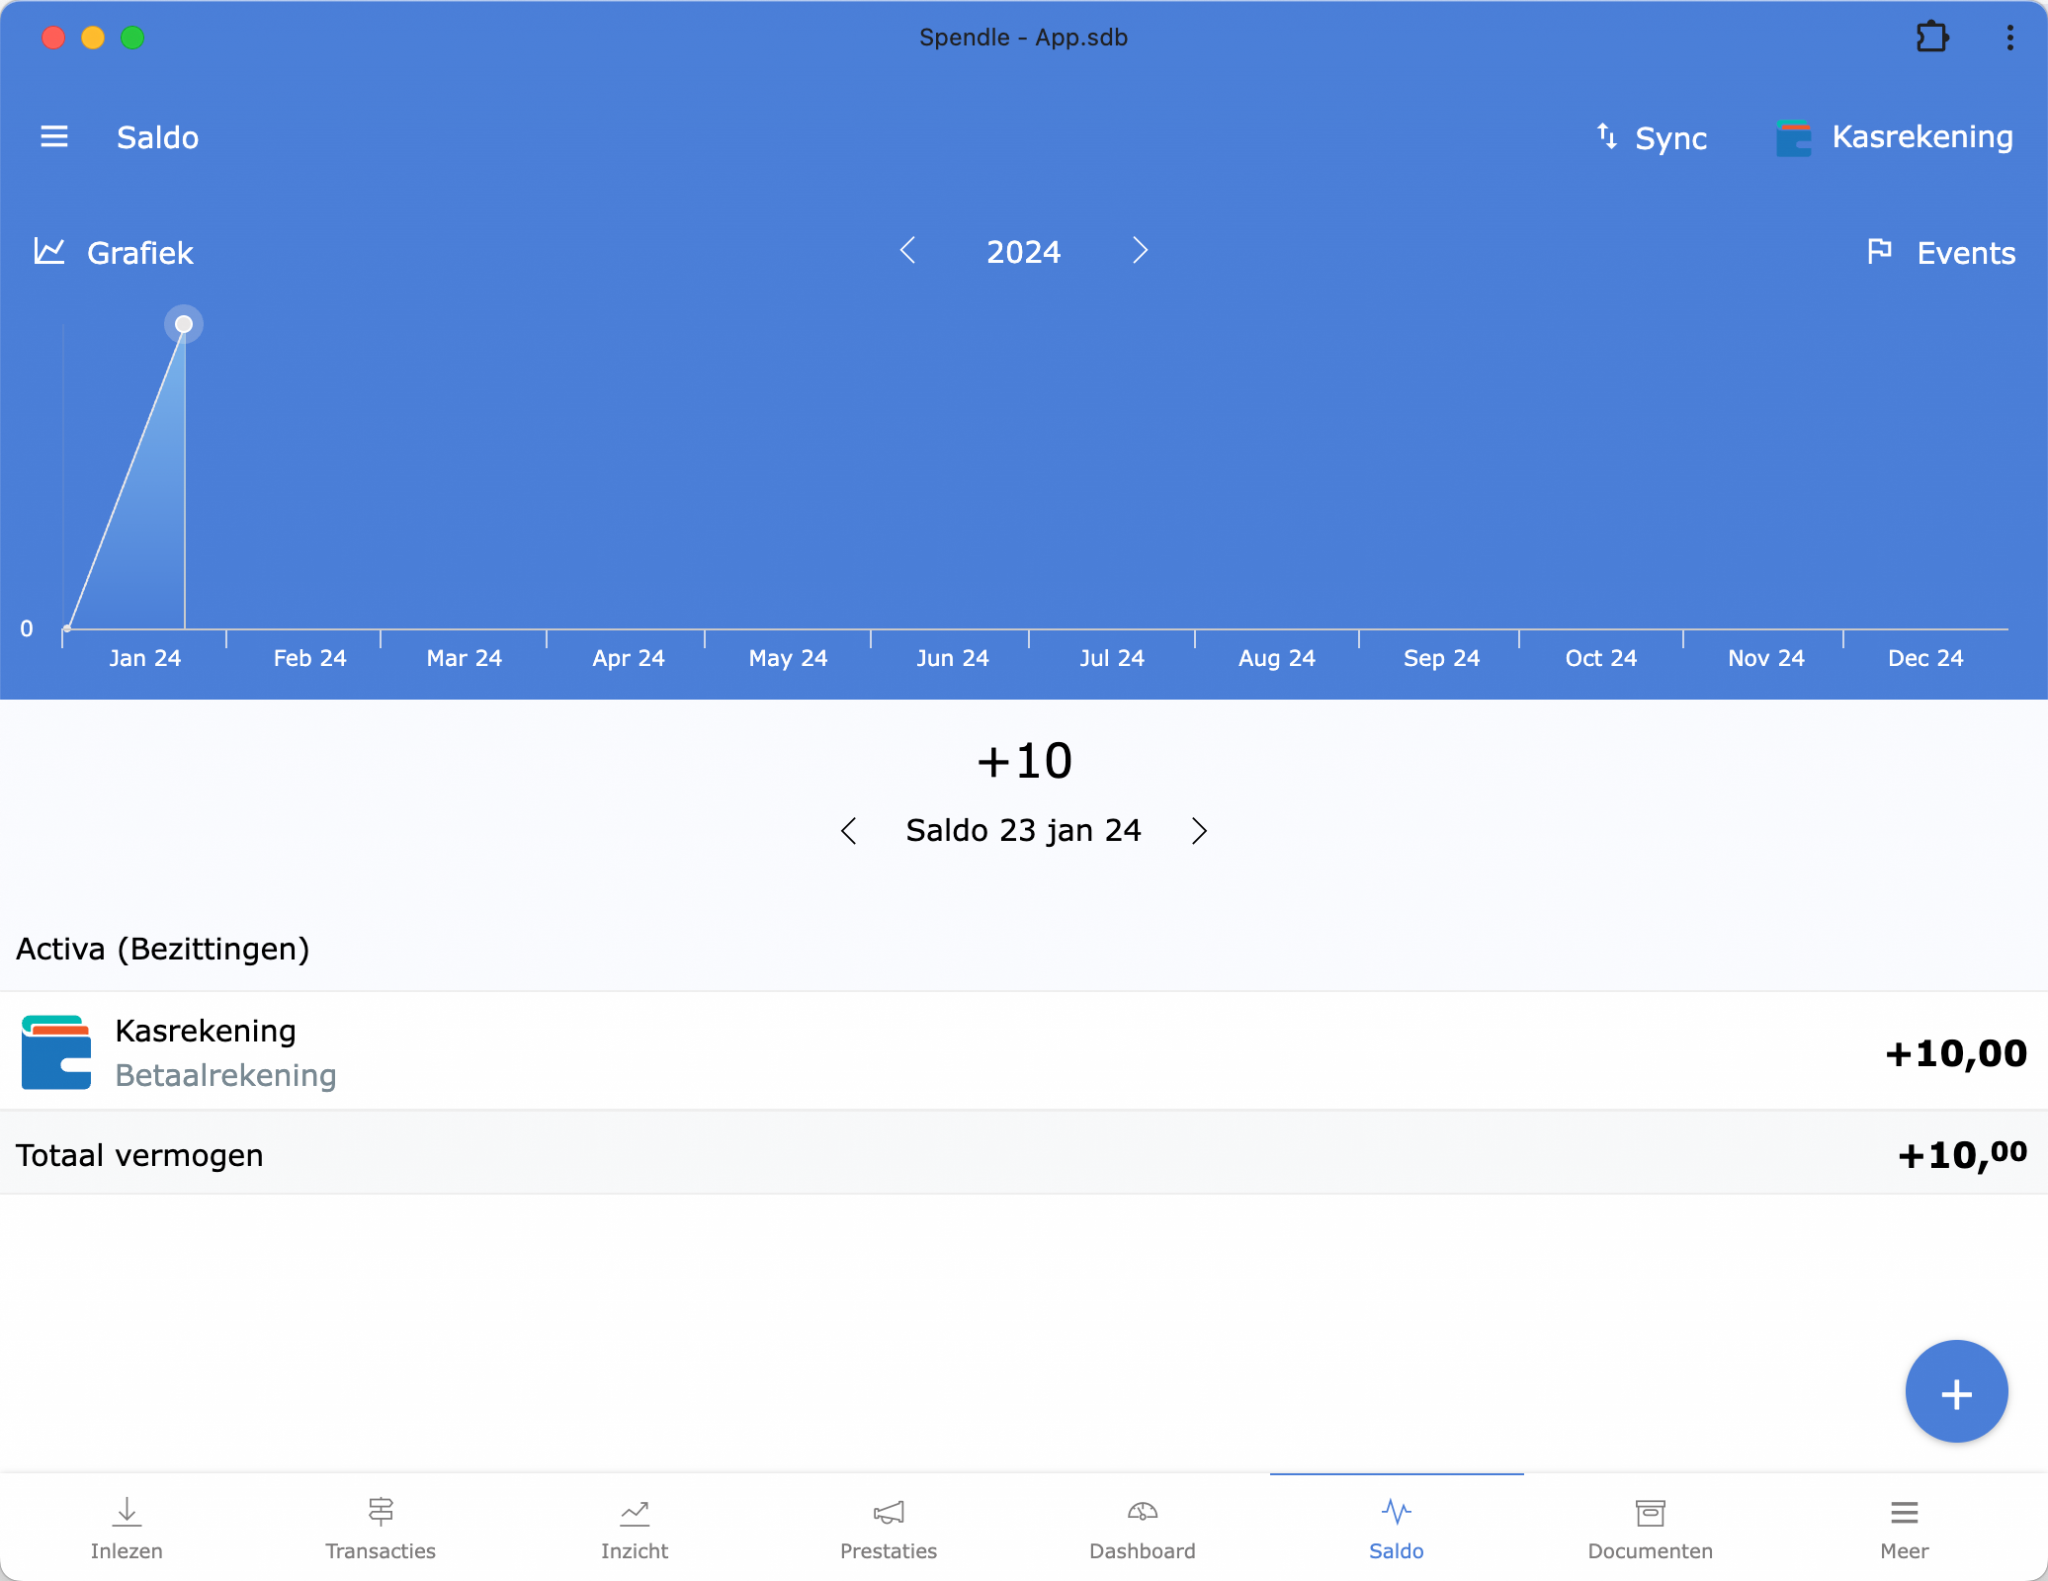Click the Dec 24 axis label
The height and width of the screenshot is (1581, 2048).
coord(1925,658)
